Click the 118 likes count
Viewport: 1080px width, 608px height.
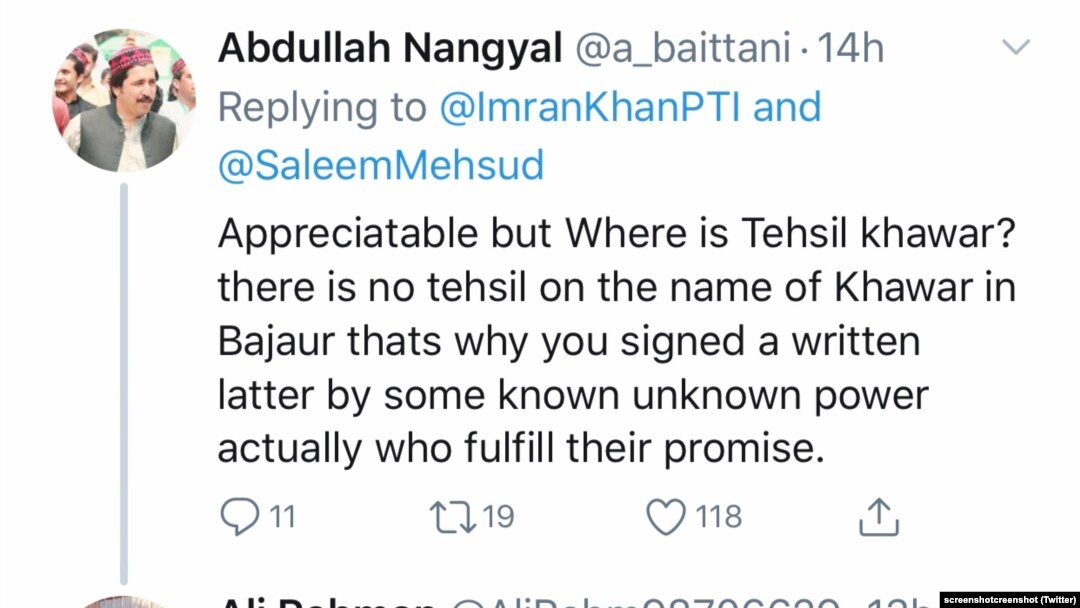coord(718,516)
